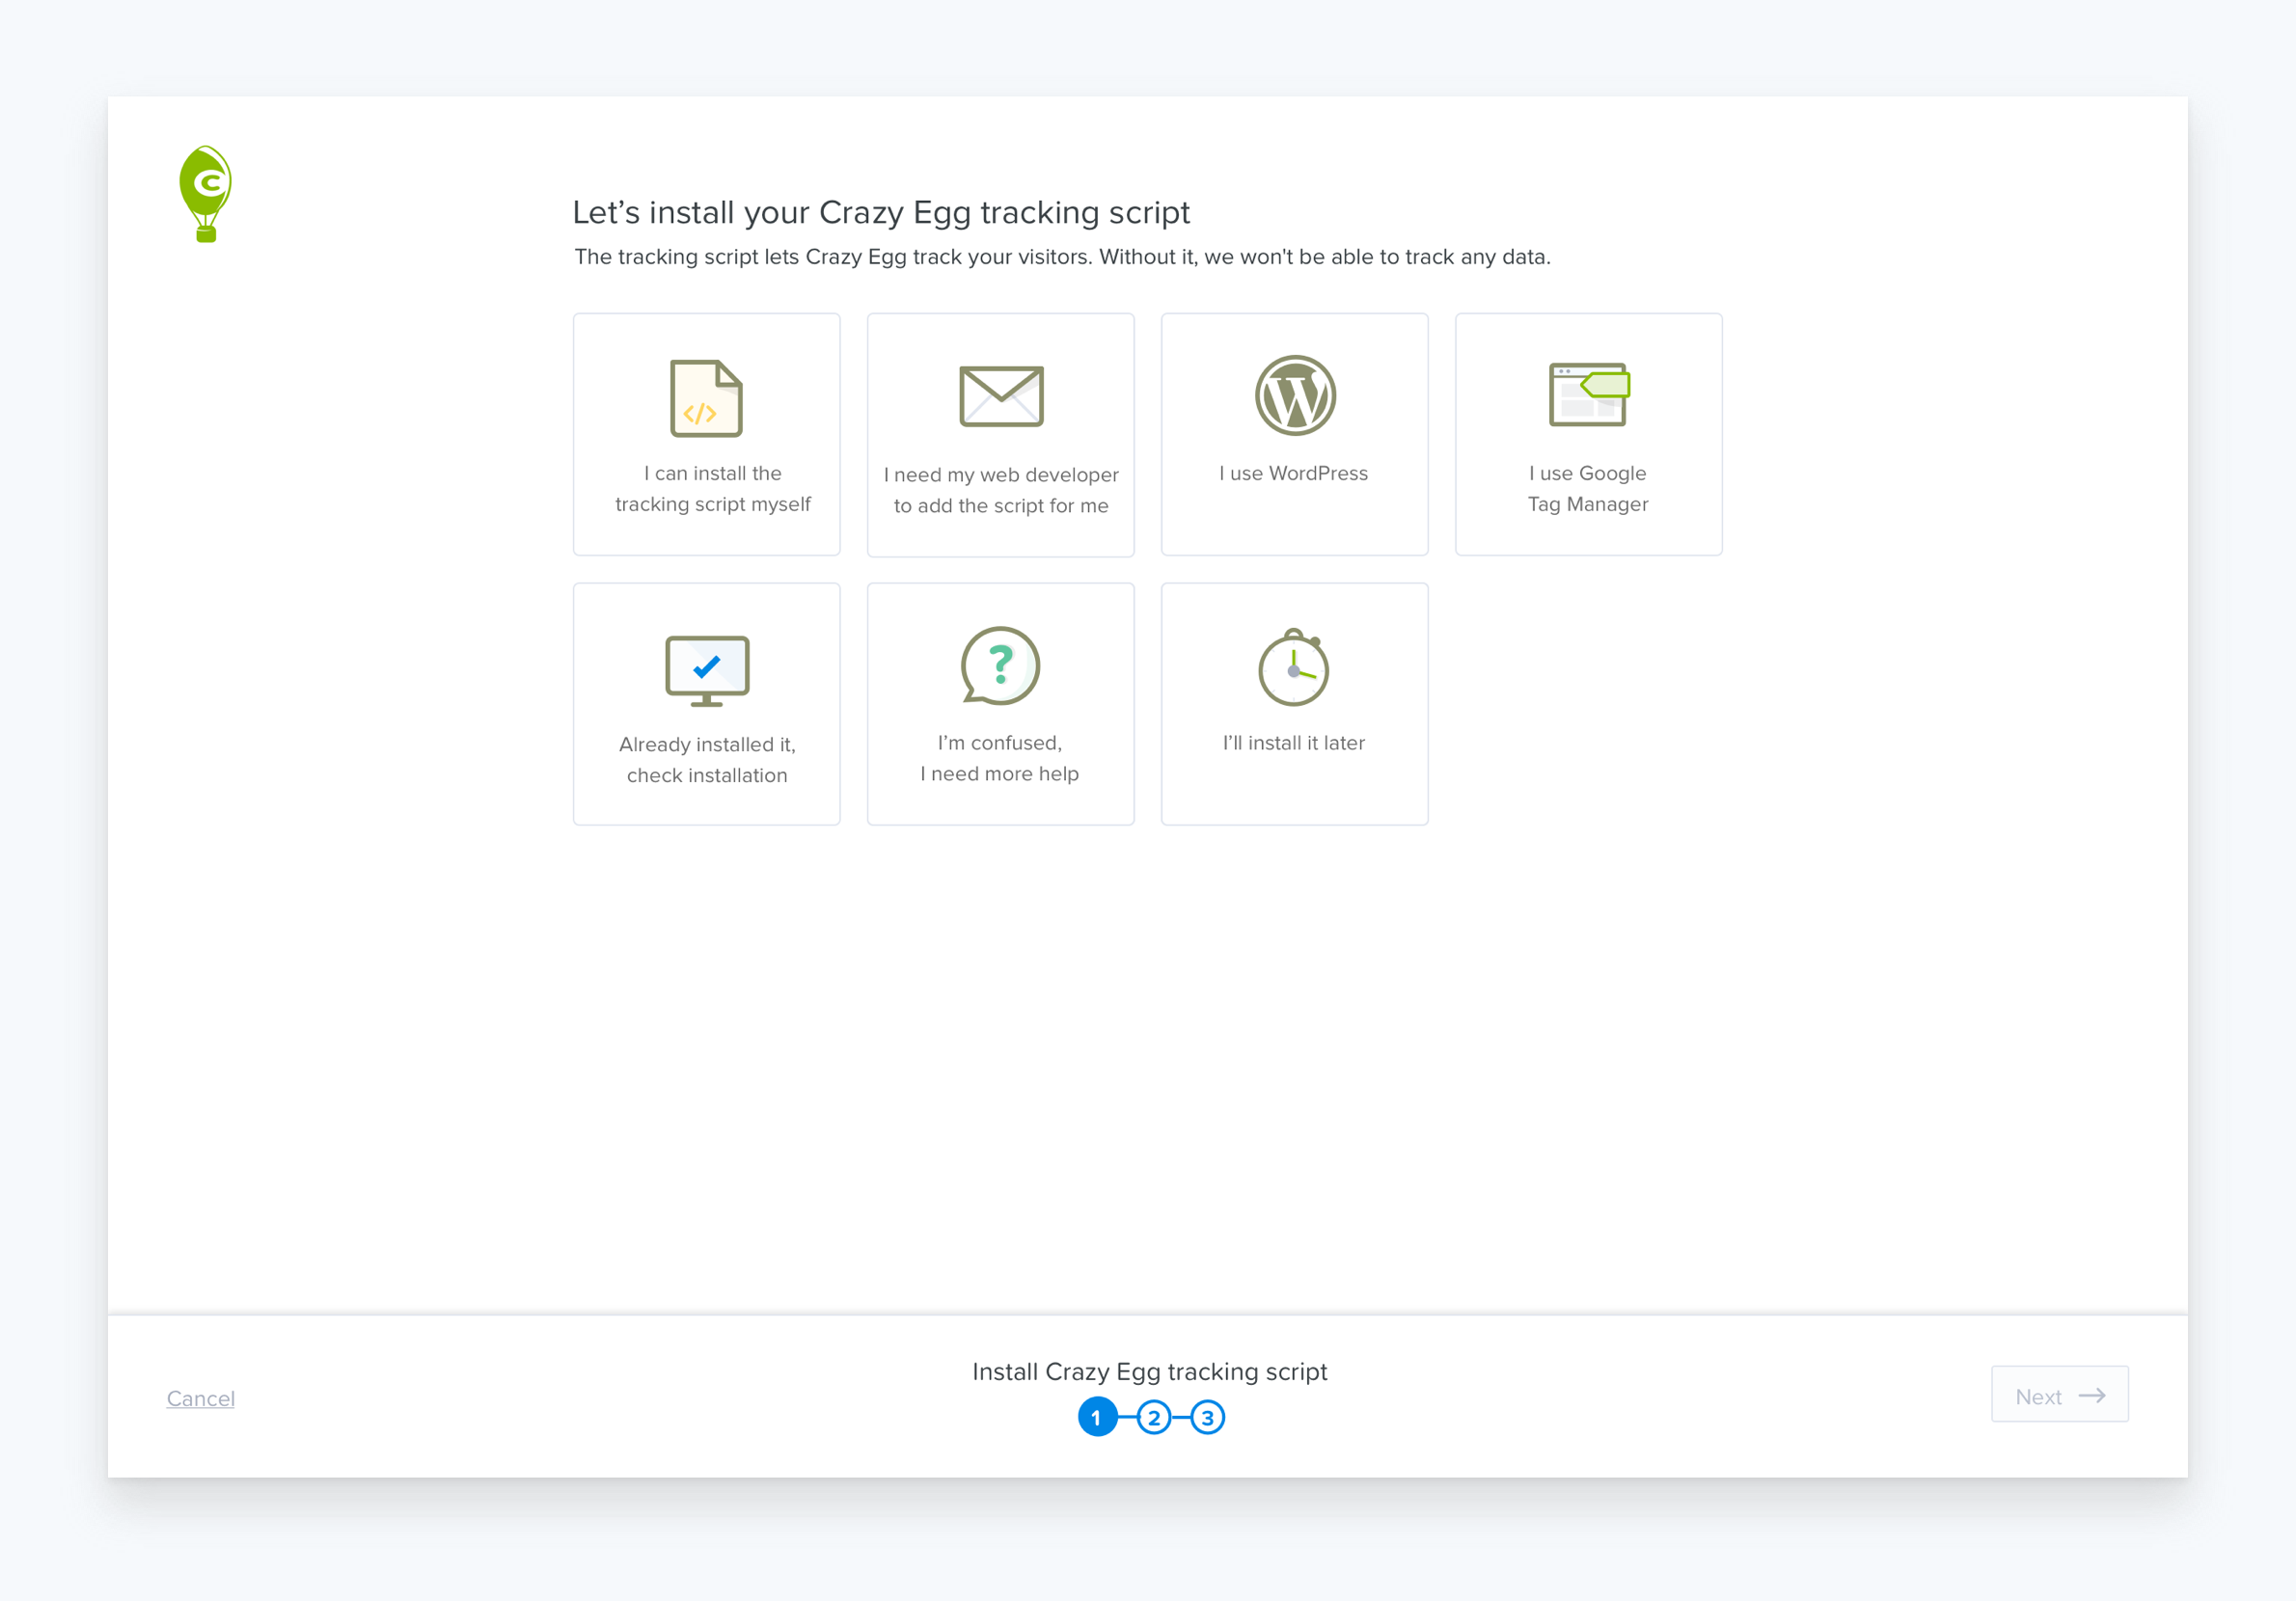Cancel the installation wizard
The height and width of the screenshot is (1601, 2296).
(201, 1398)
